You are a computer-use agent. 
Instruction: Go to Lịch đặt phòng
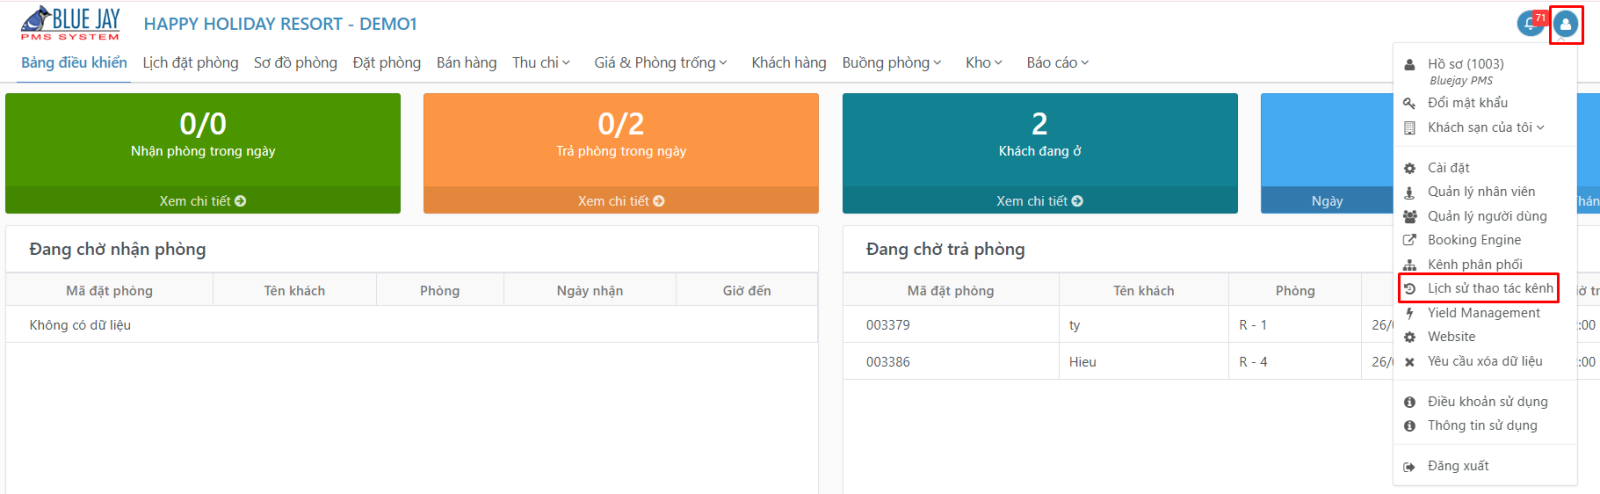(190, 62)
